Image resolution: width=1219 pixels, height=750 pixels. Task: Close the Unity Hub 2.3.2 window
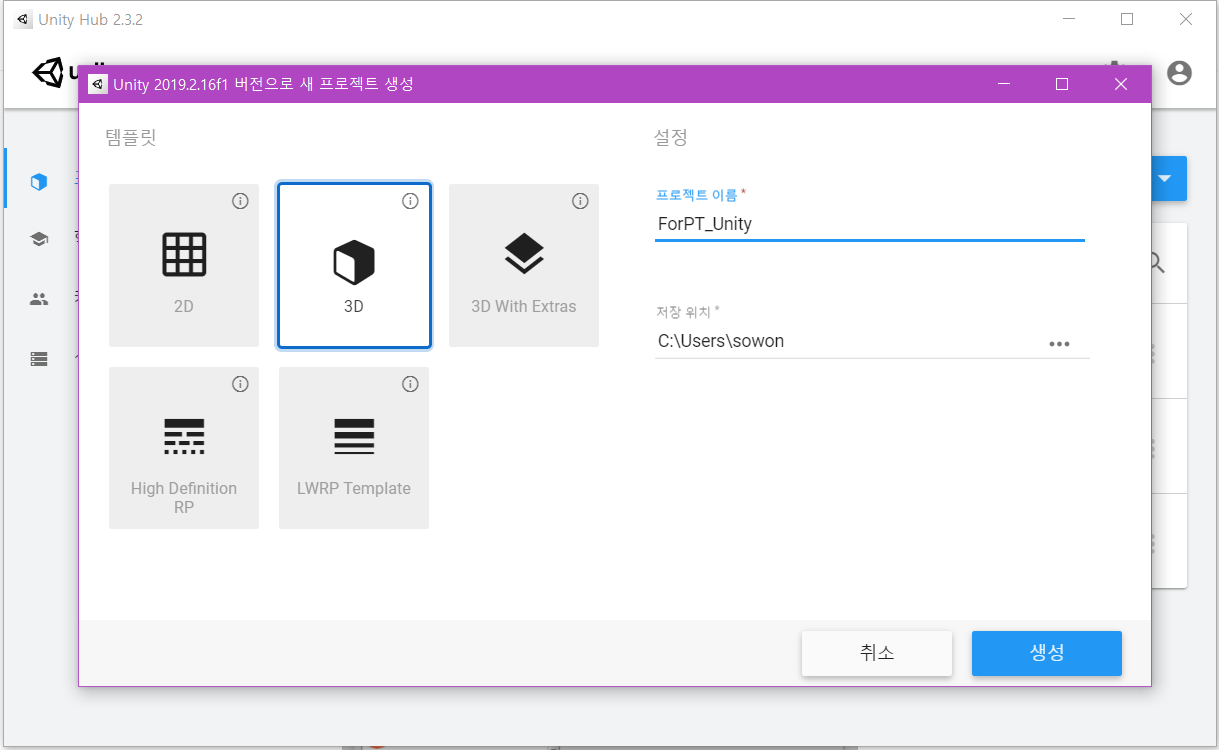1186,19
